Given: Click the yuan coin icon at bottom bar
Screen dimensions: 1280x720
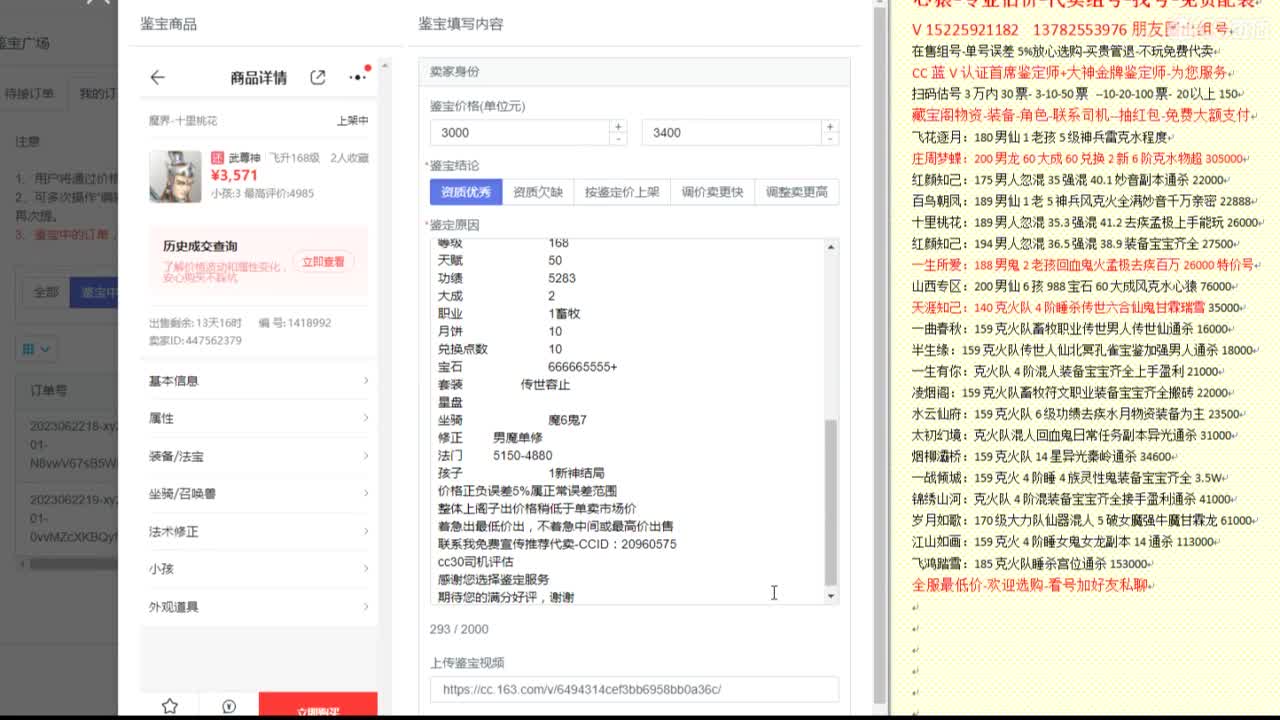Looking at the screenshot, I should [229, 707].
